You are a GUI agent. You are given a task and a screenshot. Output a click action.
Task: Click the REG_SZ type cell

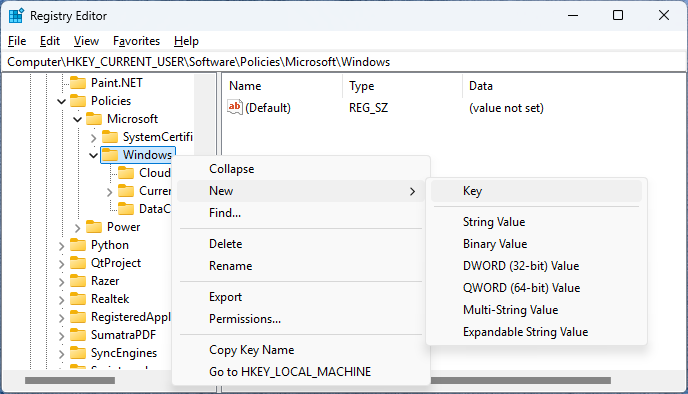tap(368, 107)
